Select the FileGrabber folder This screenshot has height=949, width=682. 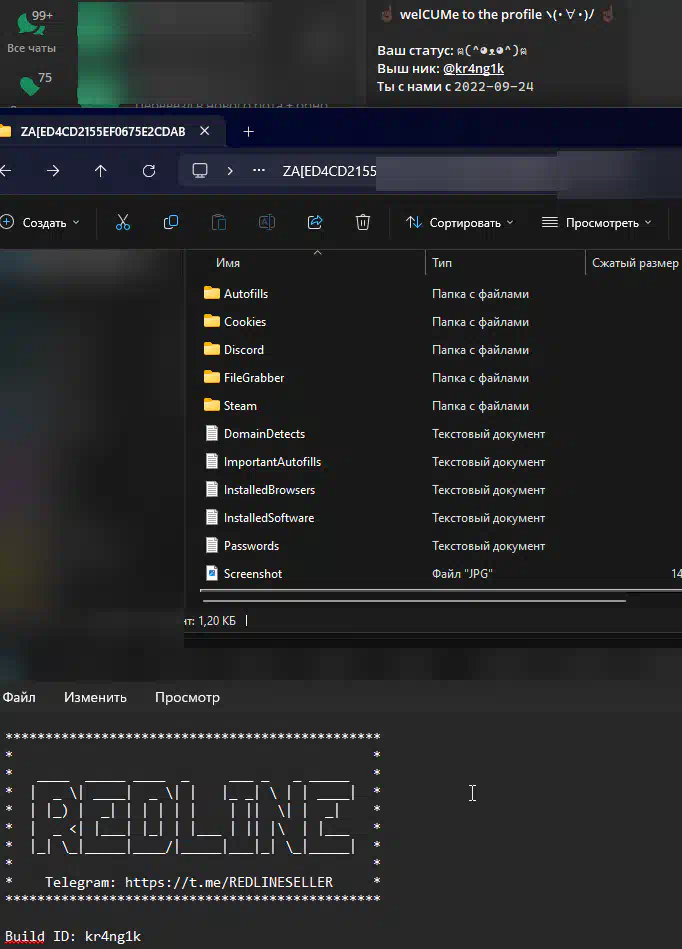coord(254,378)
